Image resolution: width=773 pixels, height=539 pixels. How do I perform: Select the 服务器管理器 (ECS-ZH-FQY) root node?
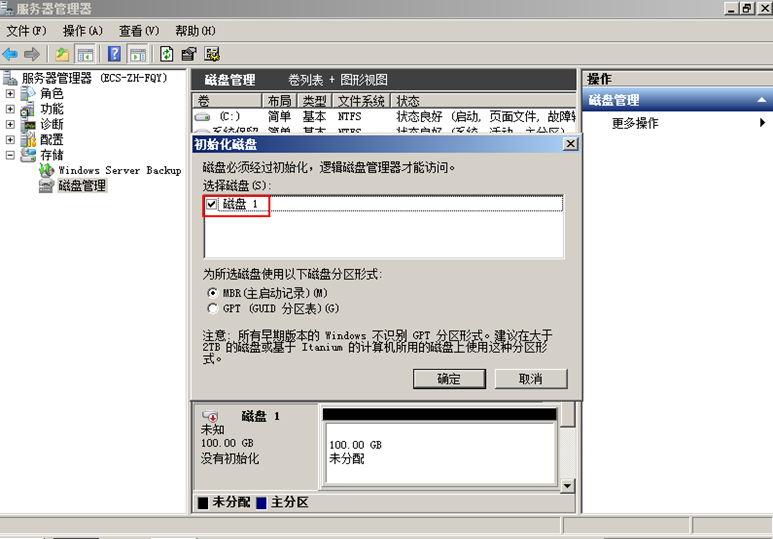(95, 78)
